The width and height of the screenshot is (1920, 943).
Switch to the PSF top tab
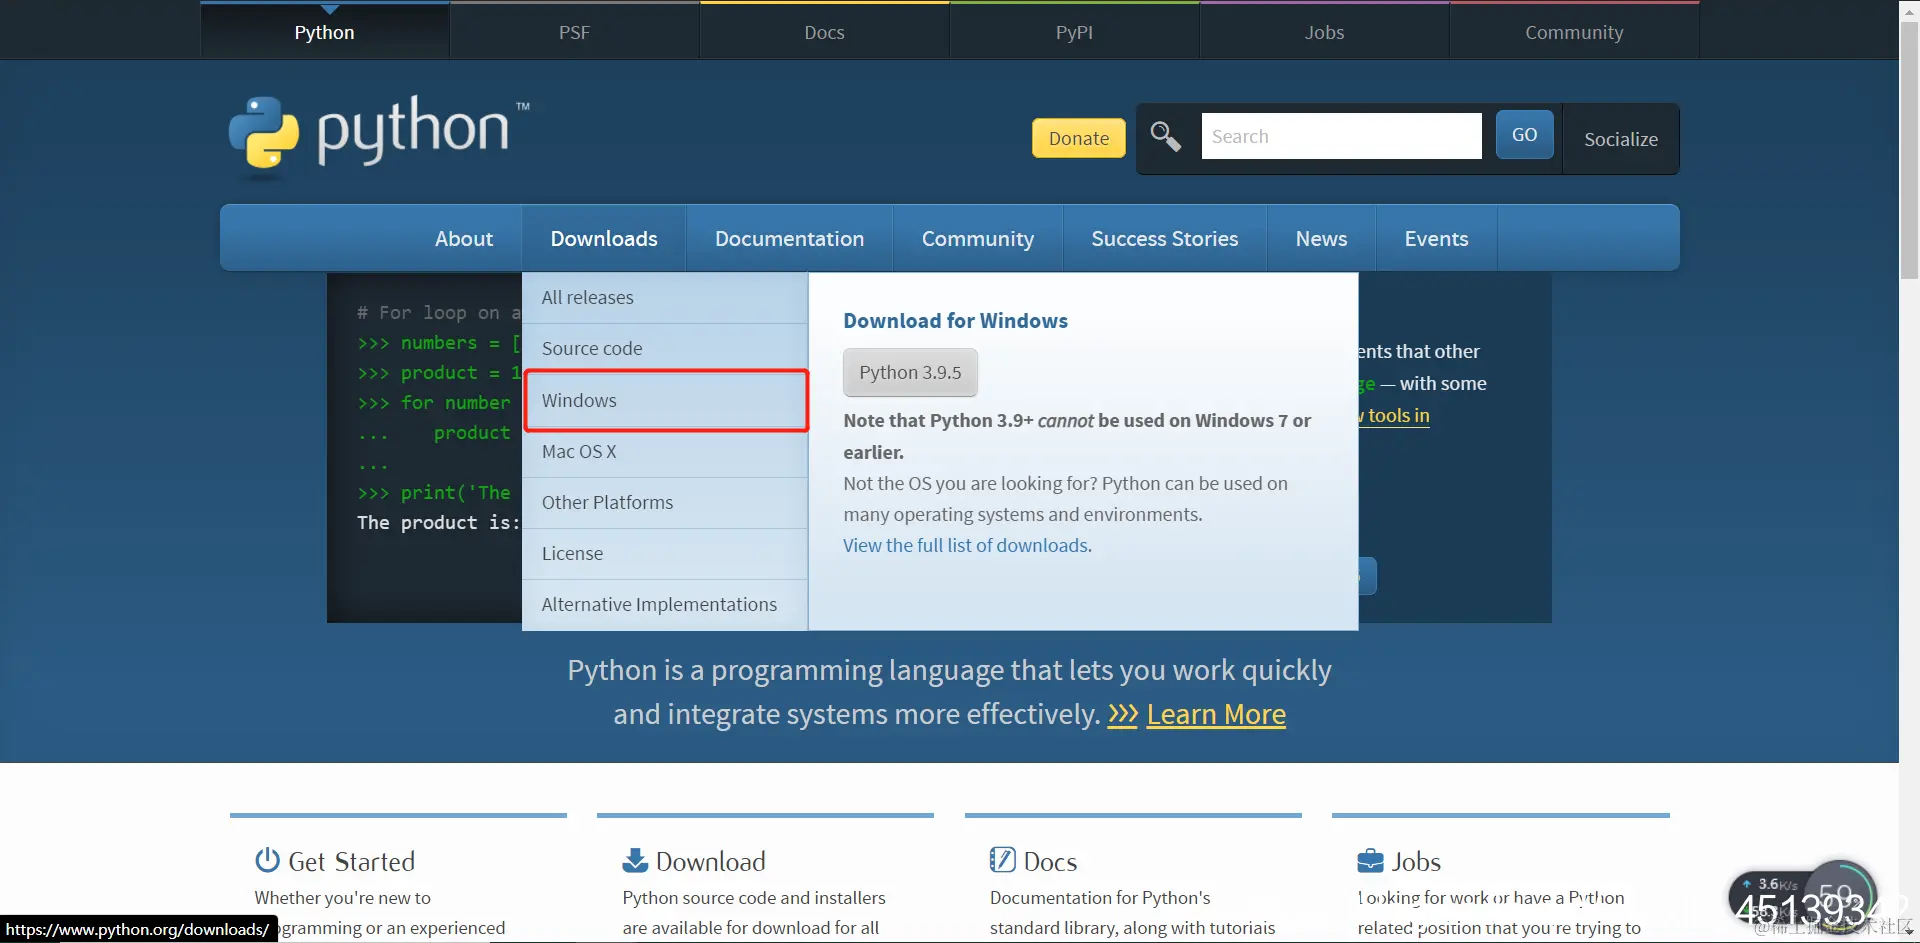574,32
